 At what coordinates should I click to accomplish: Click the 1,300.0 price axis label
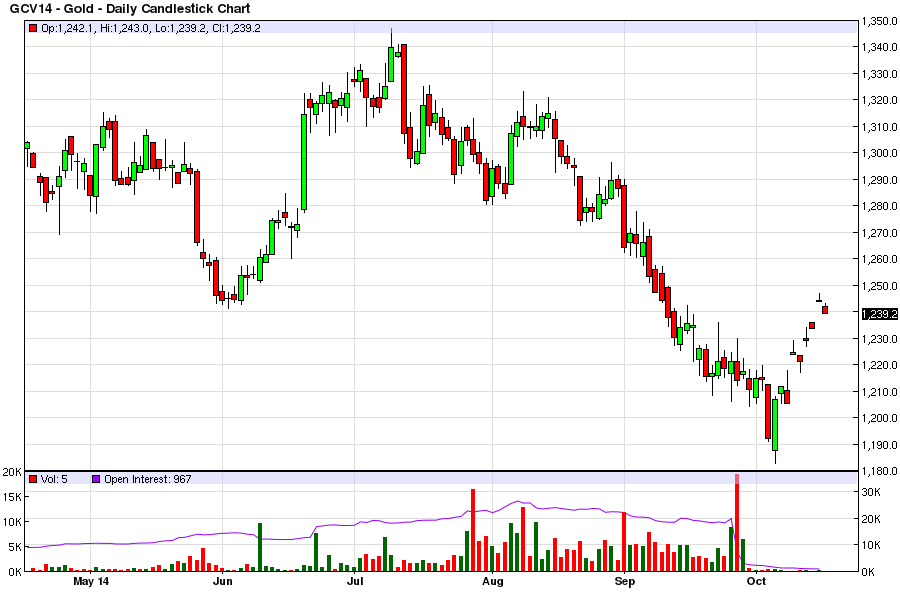[879, 153]
